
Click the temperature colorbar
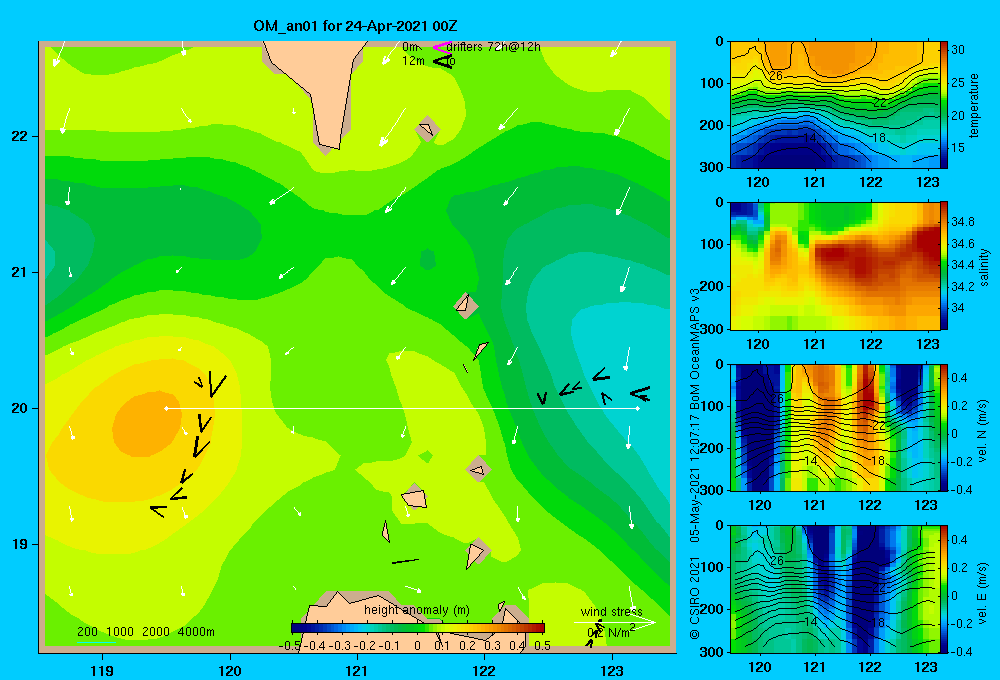pos(943,105)
